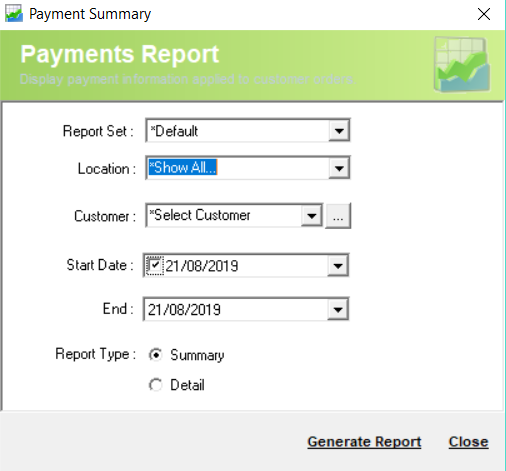506x471 pixels.
Task: Close the Payment Summary window with X
Action: coord(483,14)
